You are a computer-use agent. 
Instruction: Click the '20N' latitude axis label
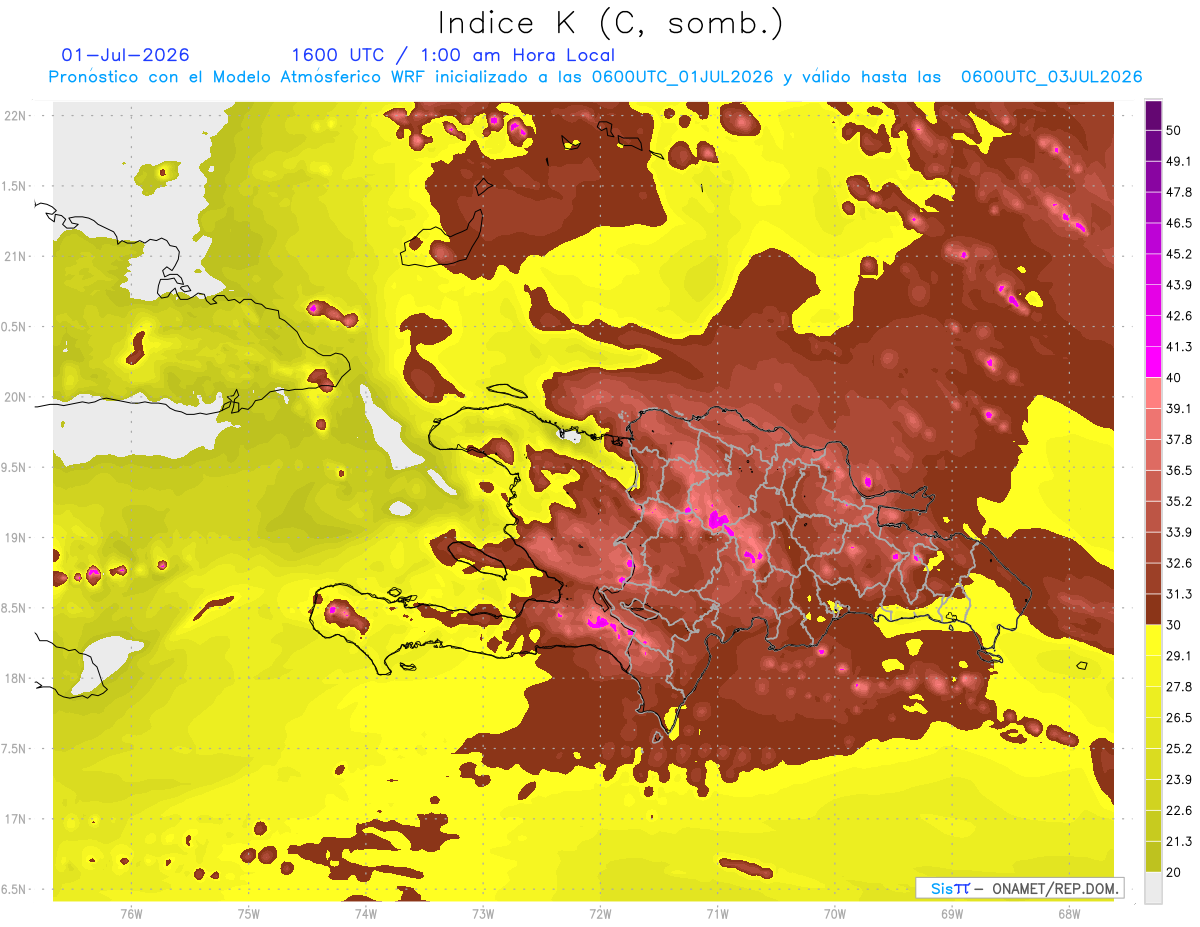16,398
